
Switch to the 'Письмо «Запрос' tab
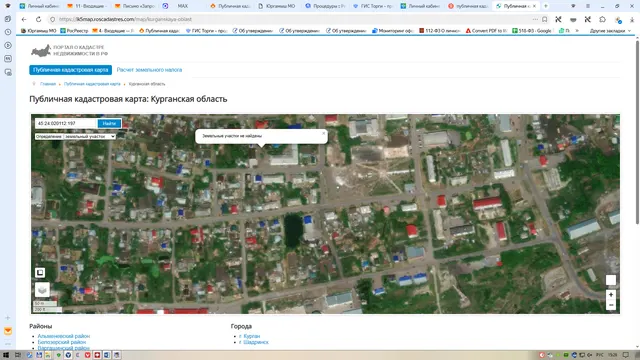[135, 6]
